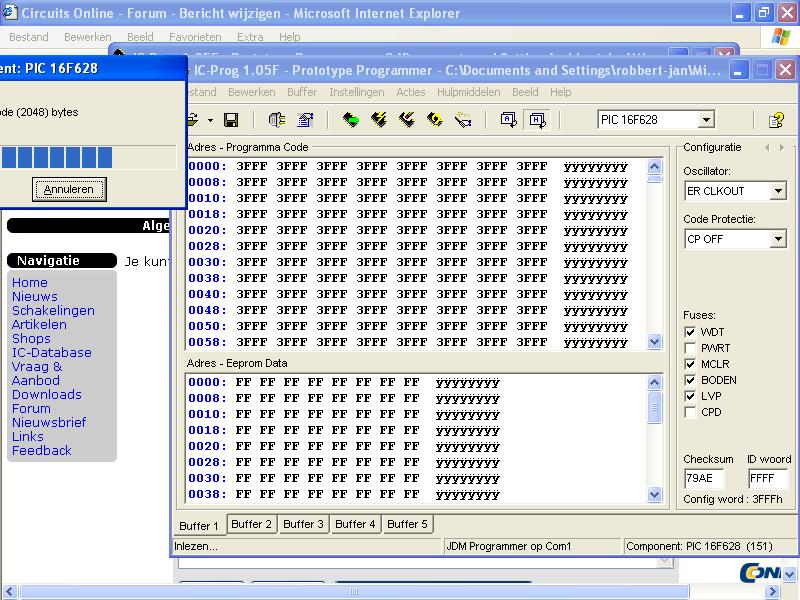Switch to Assembler view icon
Image resolution: width=800 pixels, height=600 pixels.
point(509,120)
